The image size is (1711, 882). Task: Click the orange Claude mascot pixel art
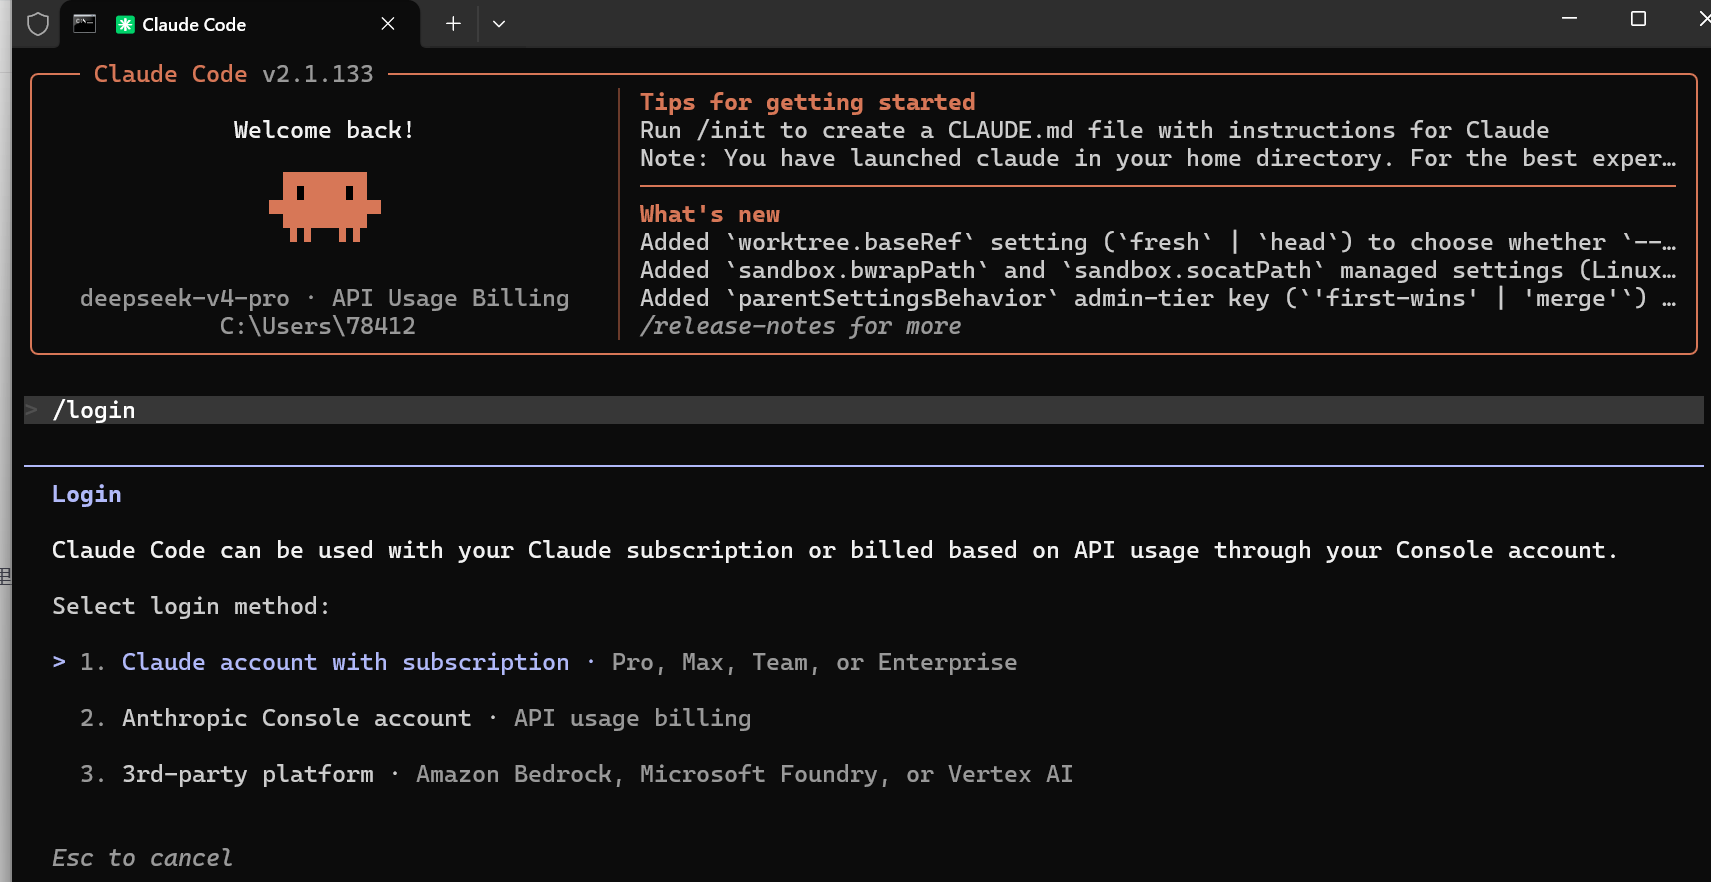tap(325, 207)
